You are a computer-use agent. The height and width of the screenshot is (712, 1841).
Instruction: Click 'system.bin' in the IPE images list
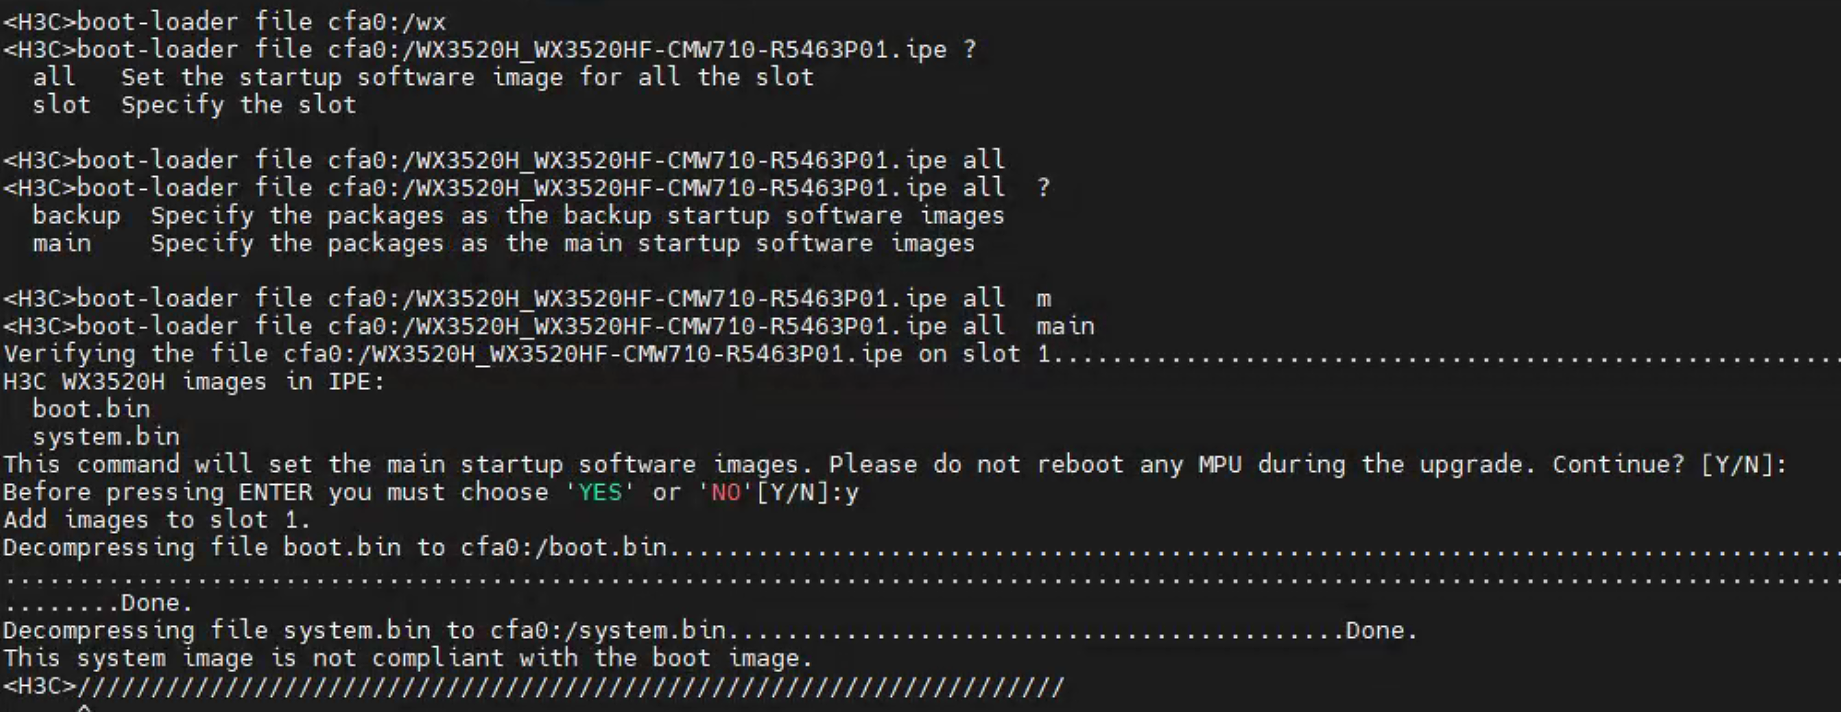pyautogui.click(x=106, y=437)
